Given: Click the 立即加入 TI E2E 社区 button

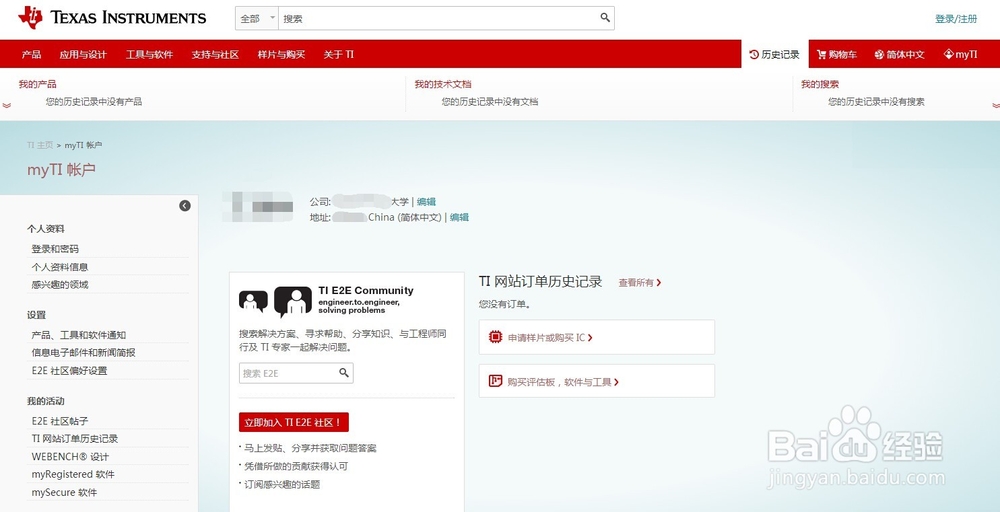Looking at the screenshot, I should 294,422.
